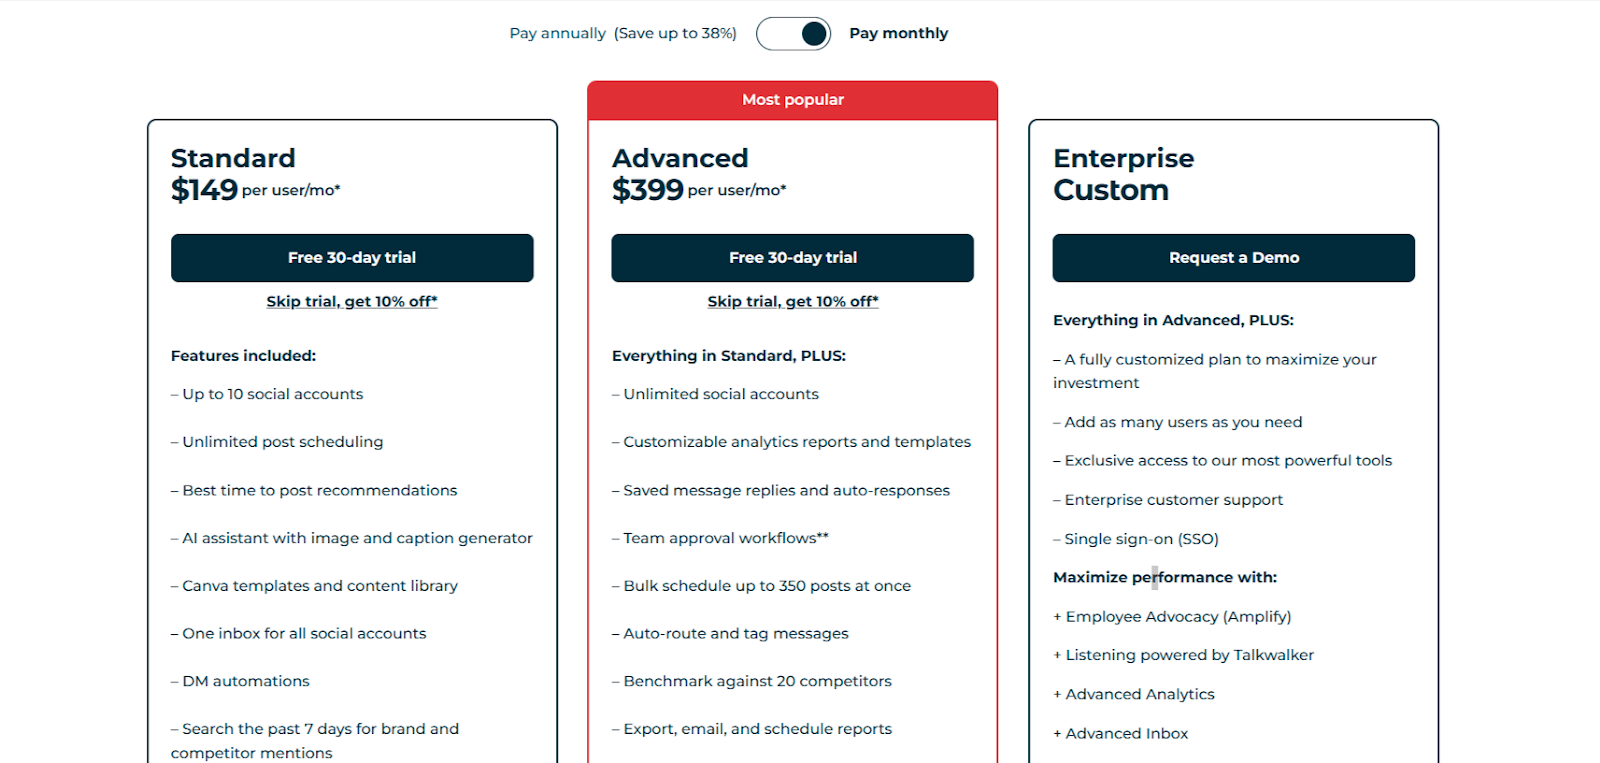Open Advanced plan's "Skip trial, get 10% off" link
The height and width of the screenshot is (763, 1600).
(x=792, y=301)
